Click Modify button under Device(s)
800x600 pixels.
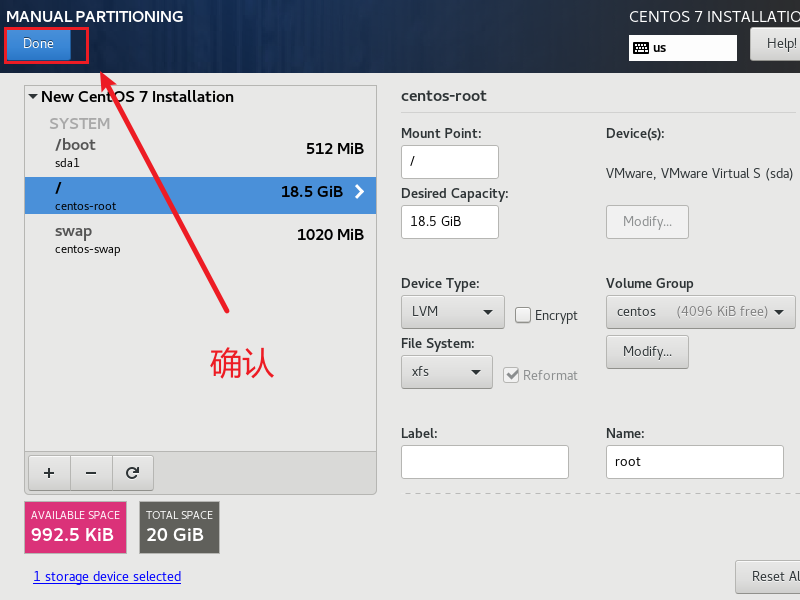click(647, 222)
